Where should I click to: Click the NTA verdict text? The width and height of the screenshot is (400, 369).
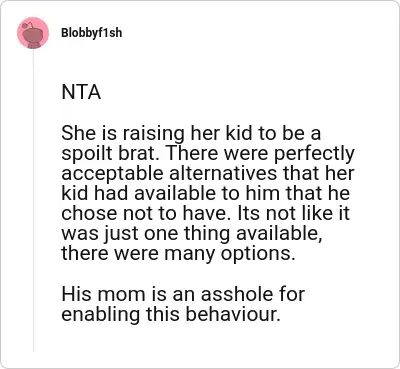point(81,92)
